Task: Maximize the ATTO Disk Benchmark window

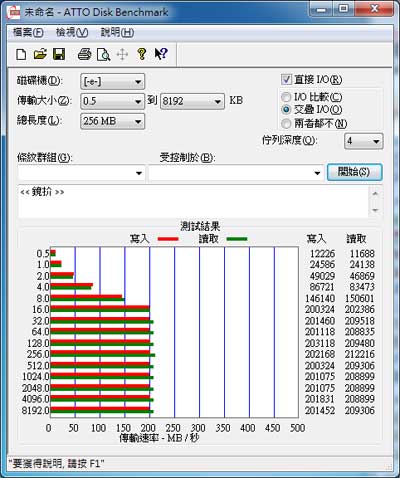Action: (344, 9)
